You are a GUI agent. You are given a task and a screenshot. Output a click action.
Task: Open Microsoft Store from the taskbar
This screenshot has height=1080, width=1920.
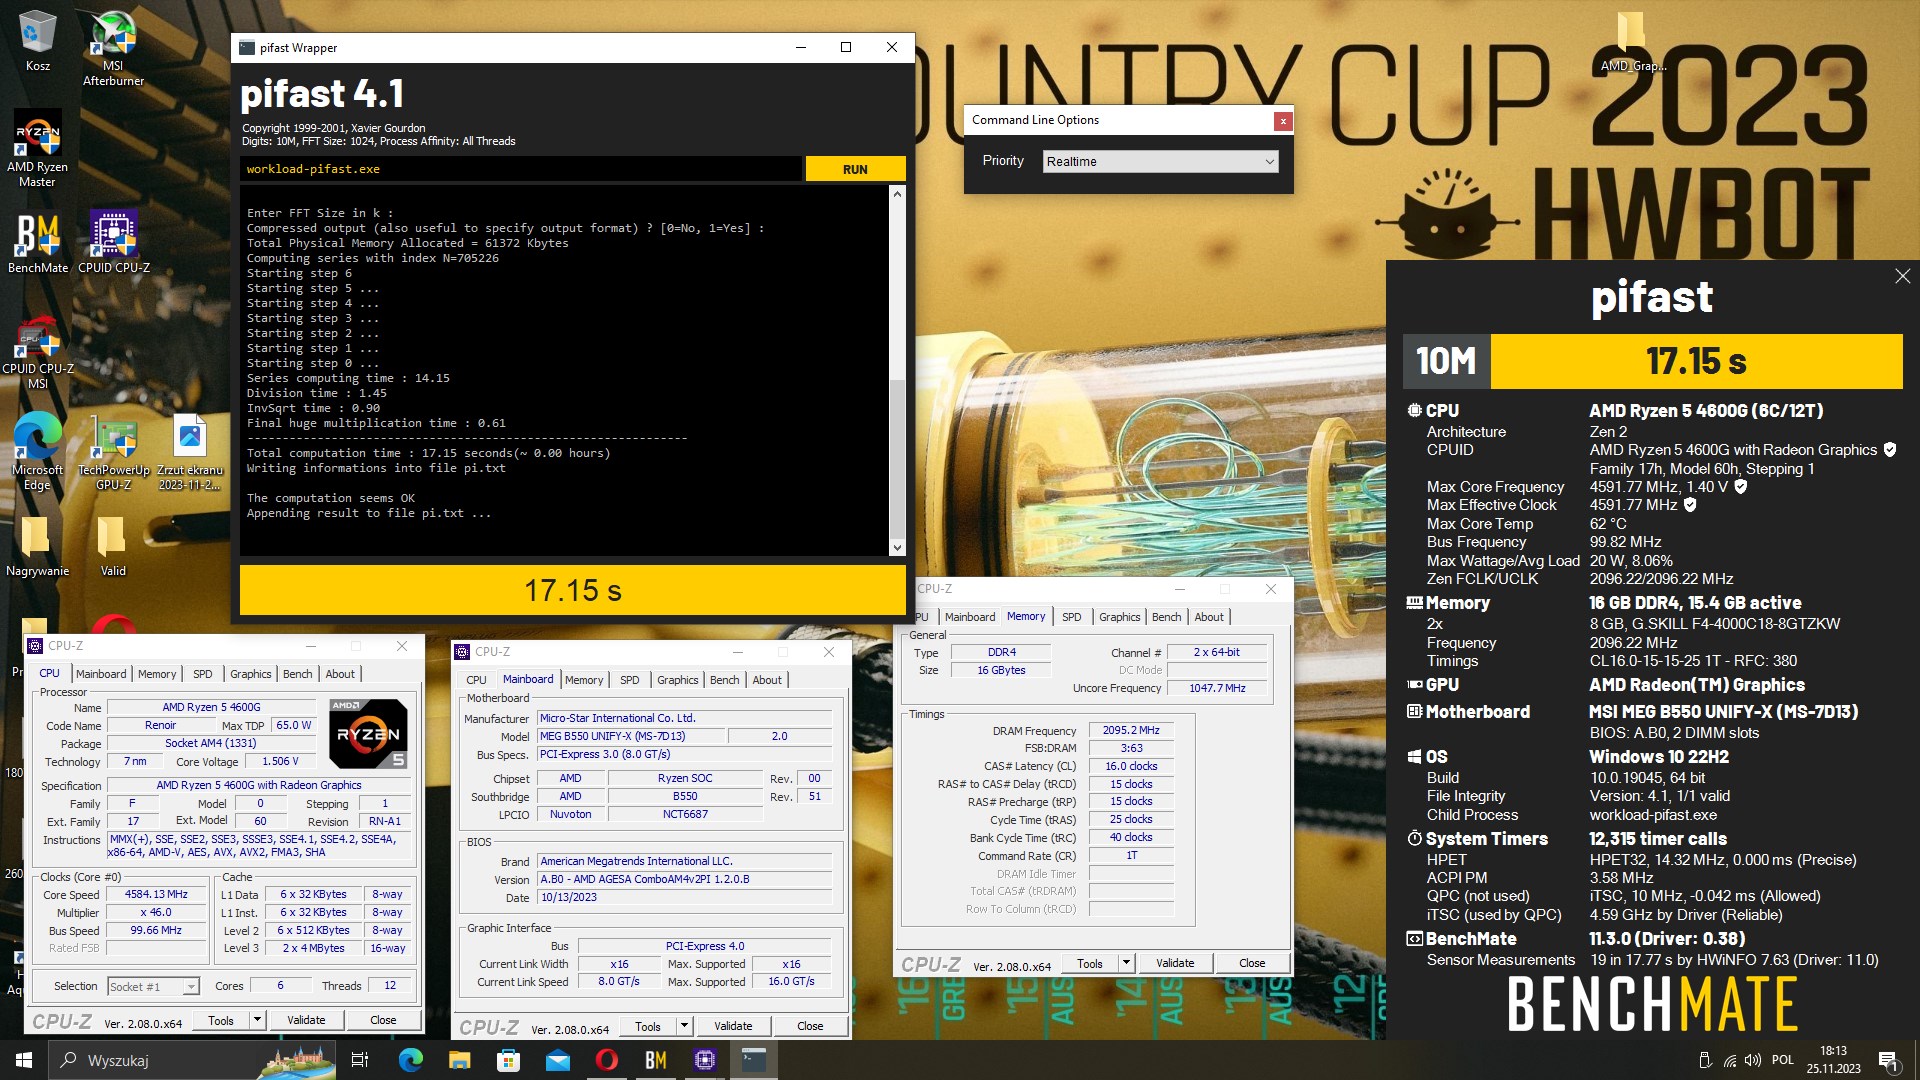[508, 1060]
